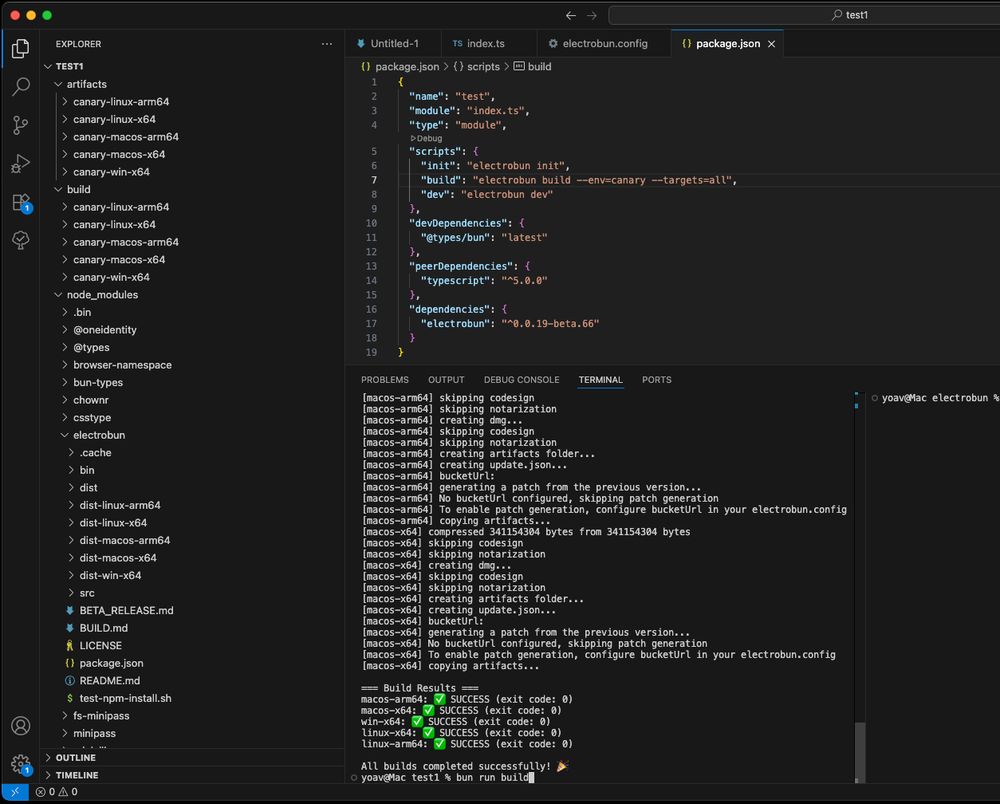Viewport: 1000px width, 804px height.
Task: Open the Testing view icon
Action: coord(20,240)
